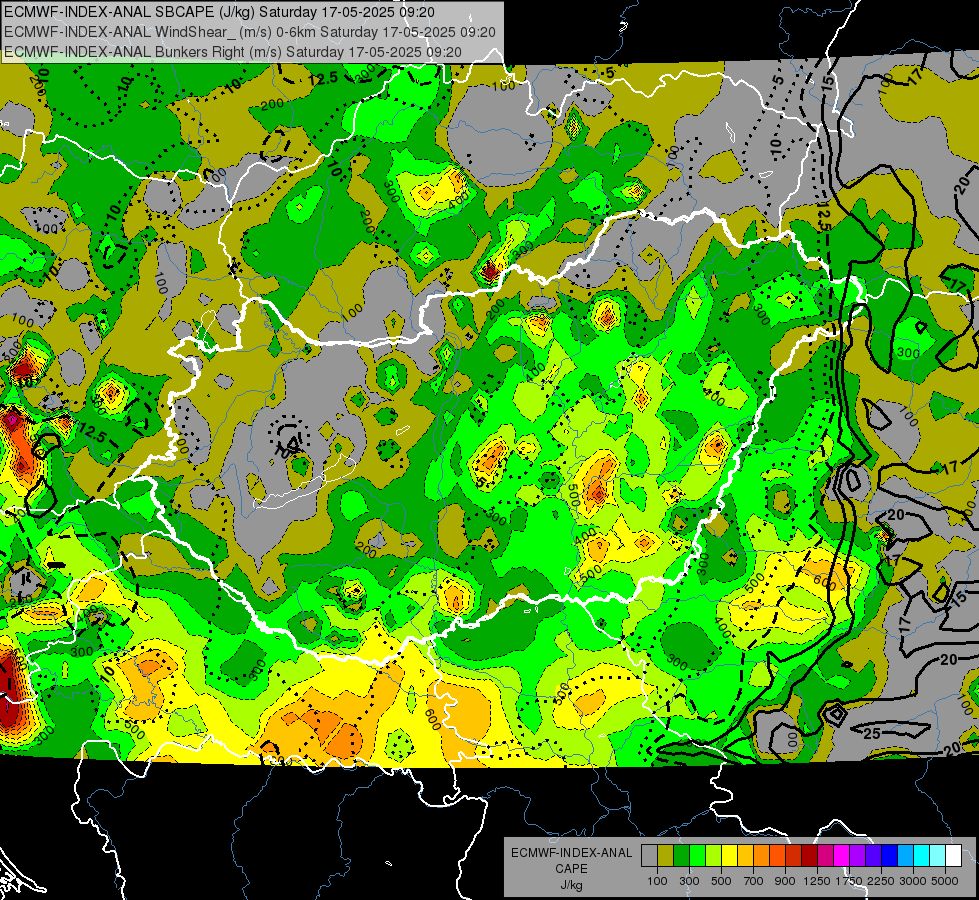Click the 25 contour label on map
The width and height of the screenshot is (979, 900).
tap(872, 733)
